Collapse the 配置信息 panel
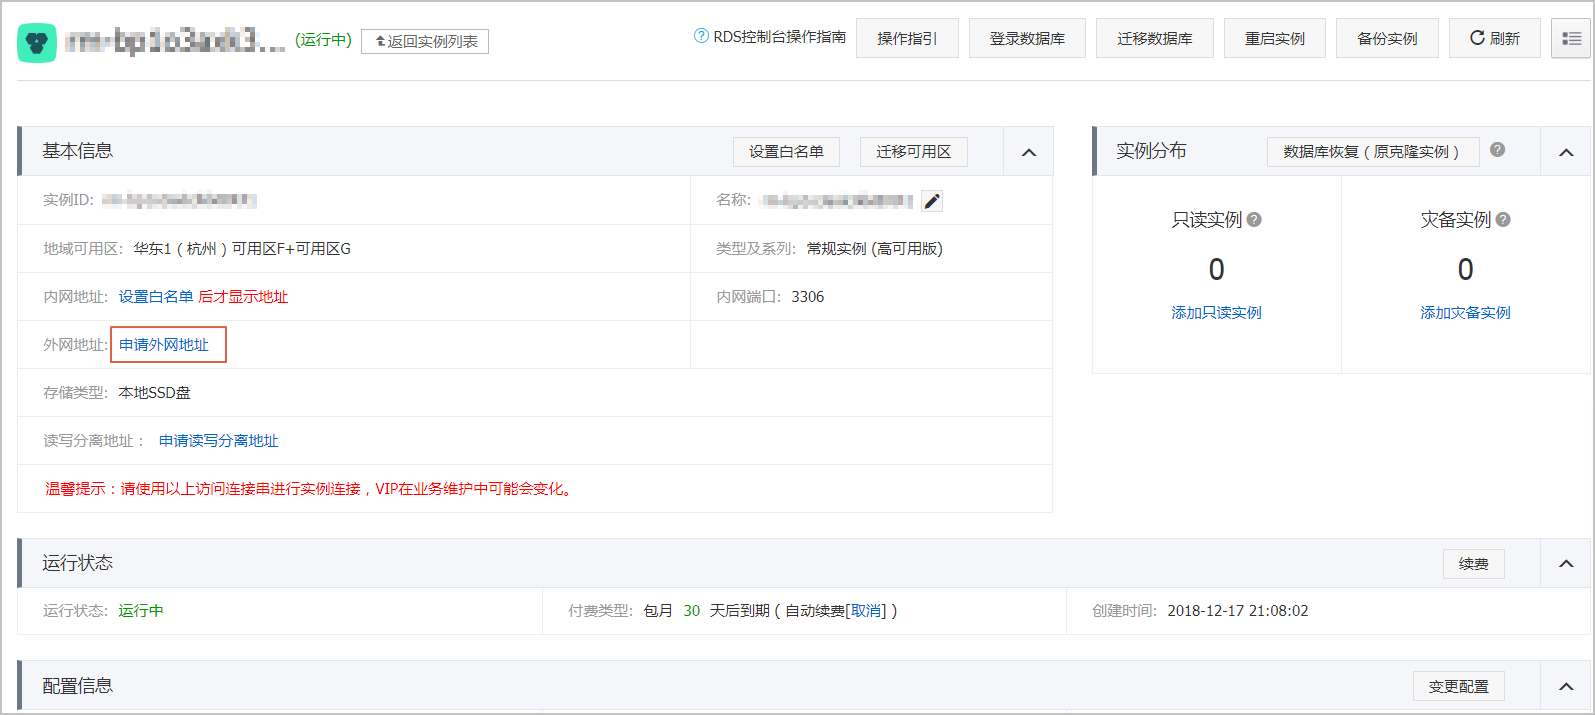 [1566, 686]
